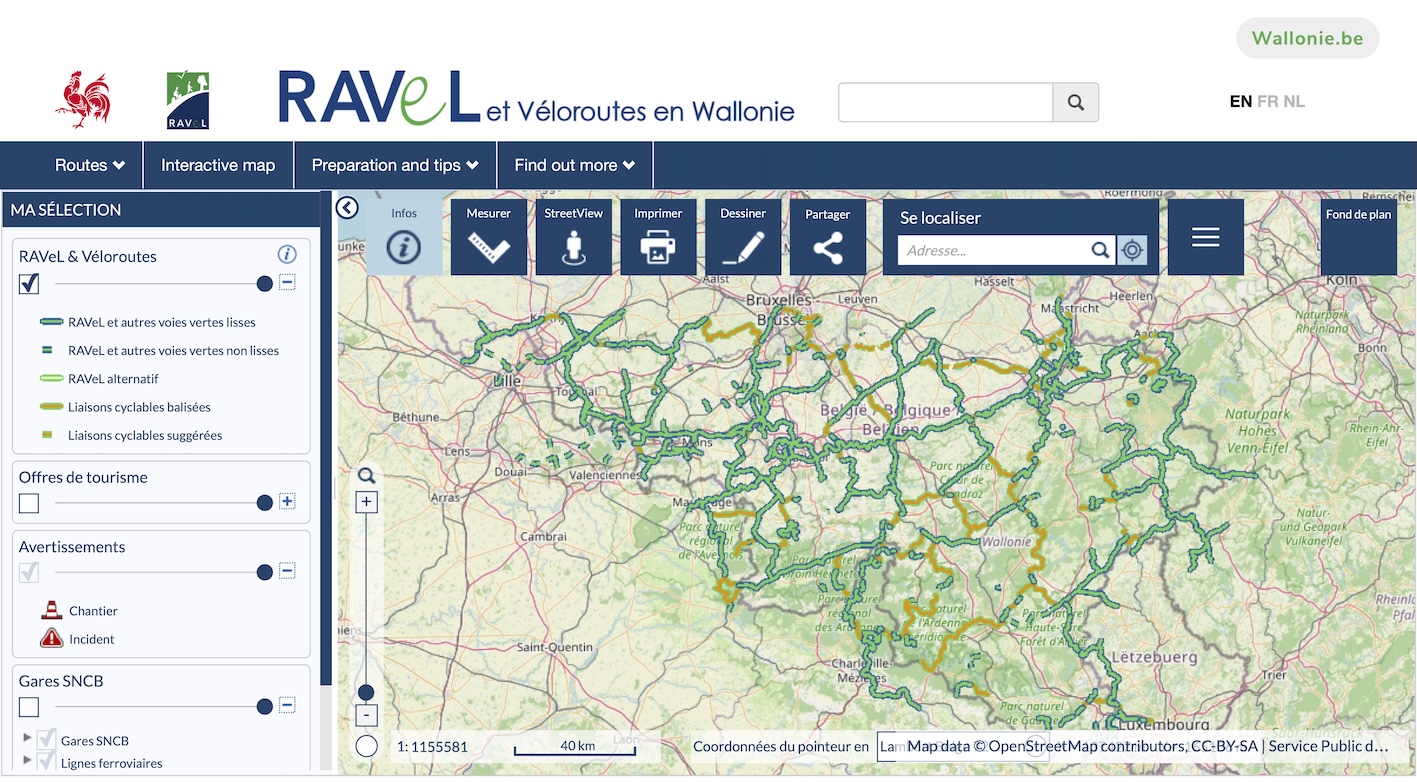Click the map scale value 1: 1155581

tap(432, 746)
